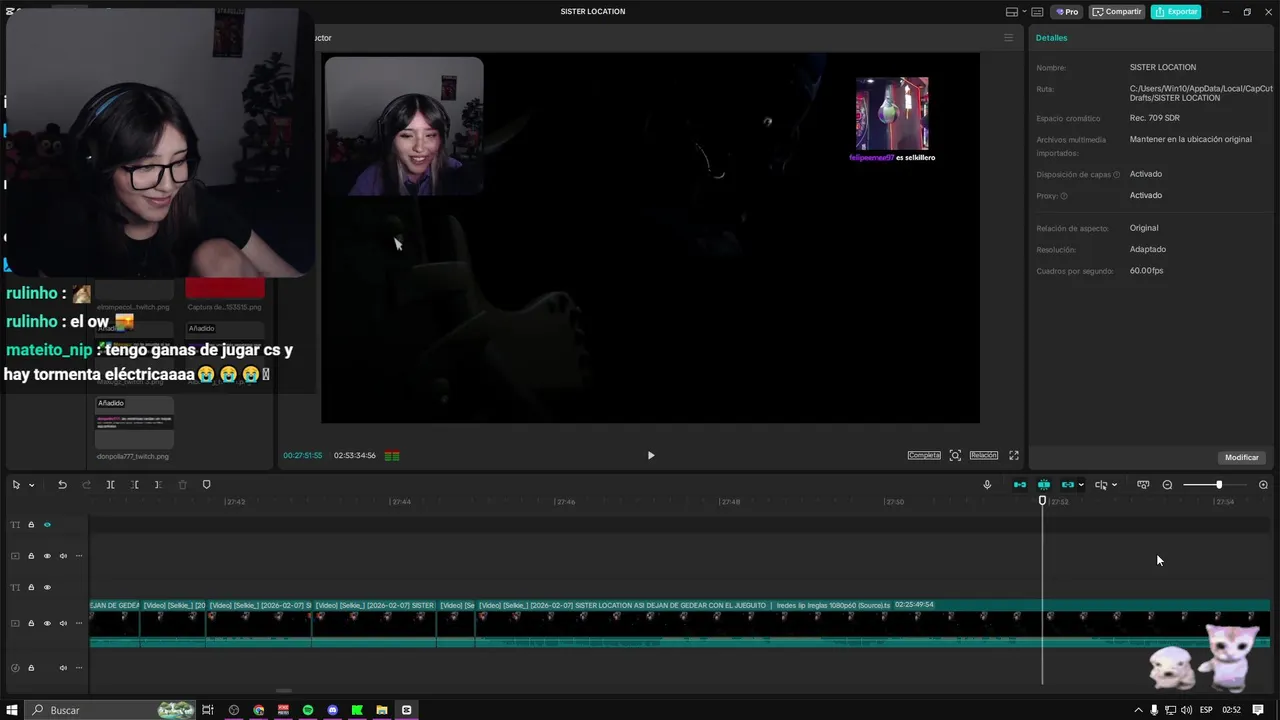This screenshot has height=720, width=1280.
Task: Show hidden system tray icons
Action: coord(1138,710)
